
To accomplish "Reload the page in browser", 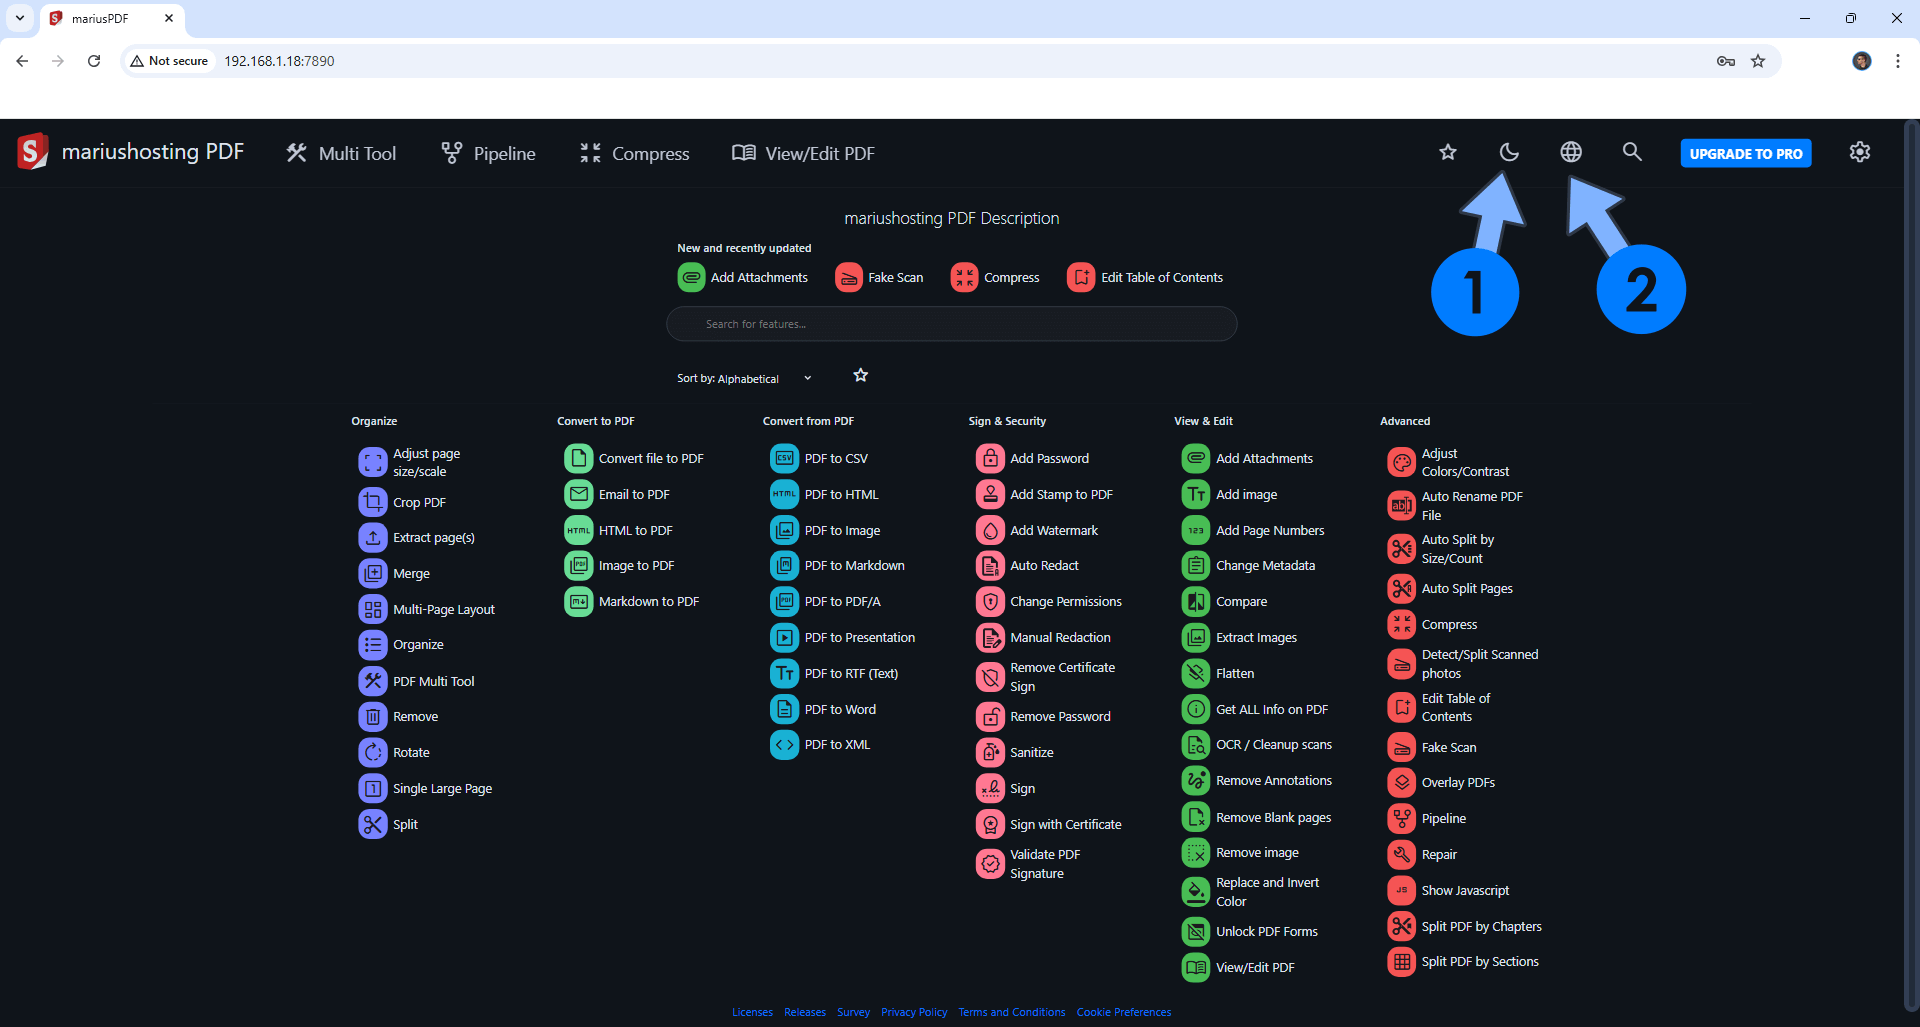I will point(94,61).
